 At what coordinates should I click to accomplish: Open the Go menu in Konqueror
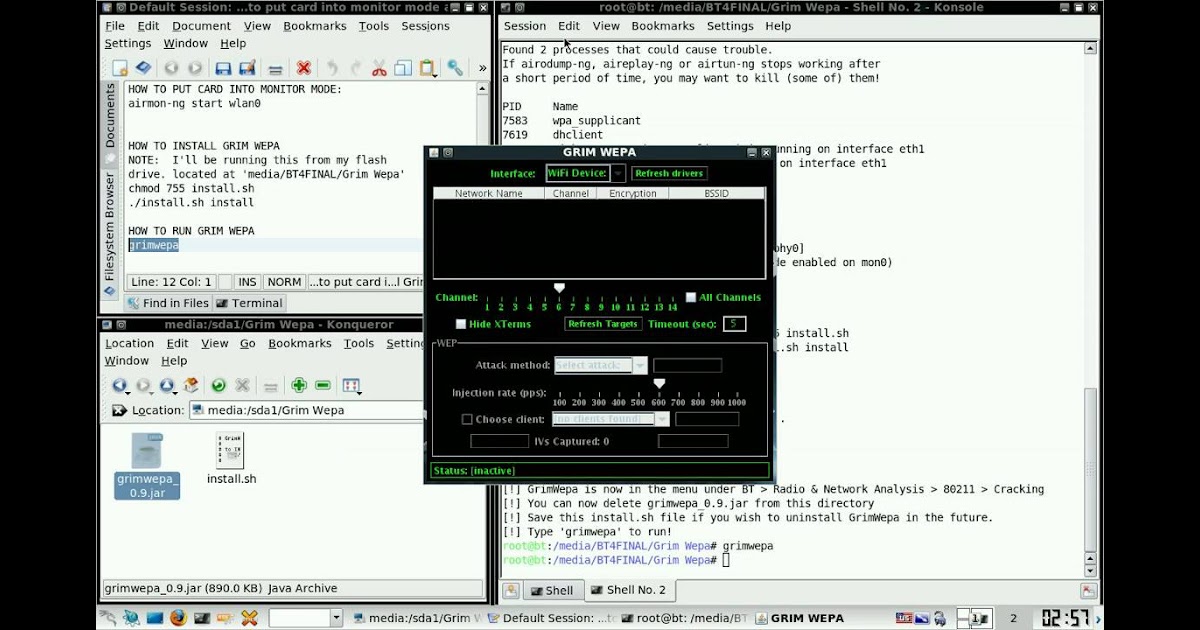pyautogui.click(x=247, y=343)
